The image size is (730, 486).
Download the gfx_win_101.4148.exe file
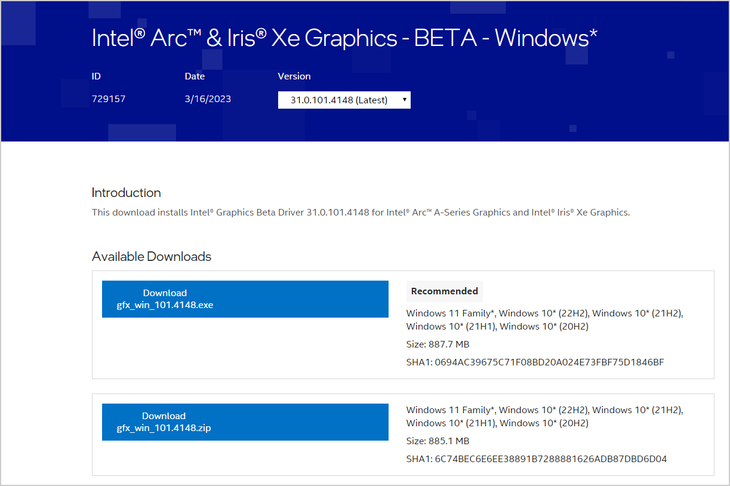click(x=245, y=299)
